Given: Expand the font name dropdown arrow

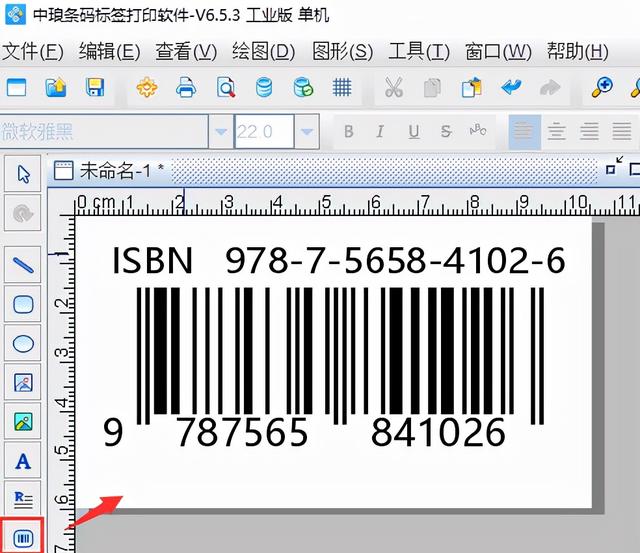Looking at the screenshot, I should 221,131.
